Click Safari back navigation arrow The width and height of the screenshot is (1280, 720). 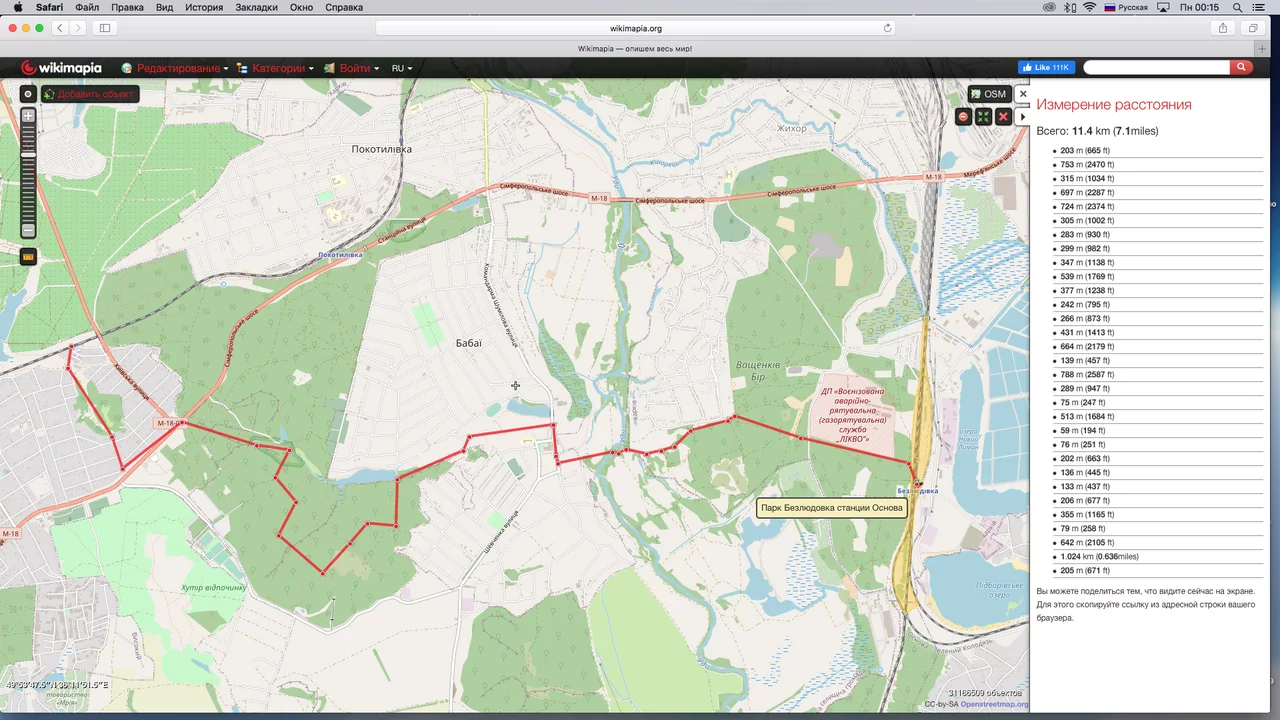point(60,28)
